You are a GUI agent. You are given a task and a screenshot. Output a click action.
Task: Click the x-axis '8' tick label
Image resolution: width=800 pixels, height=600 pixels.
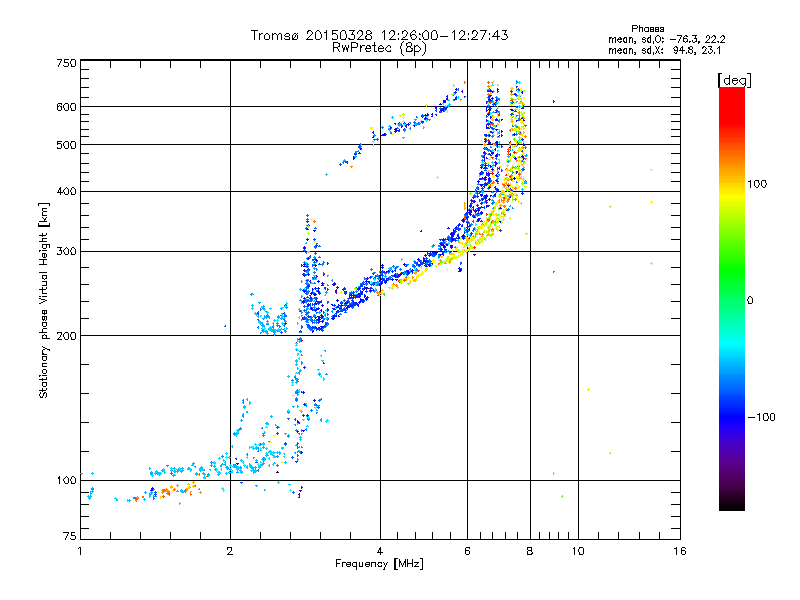point(530,551)
